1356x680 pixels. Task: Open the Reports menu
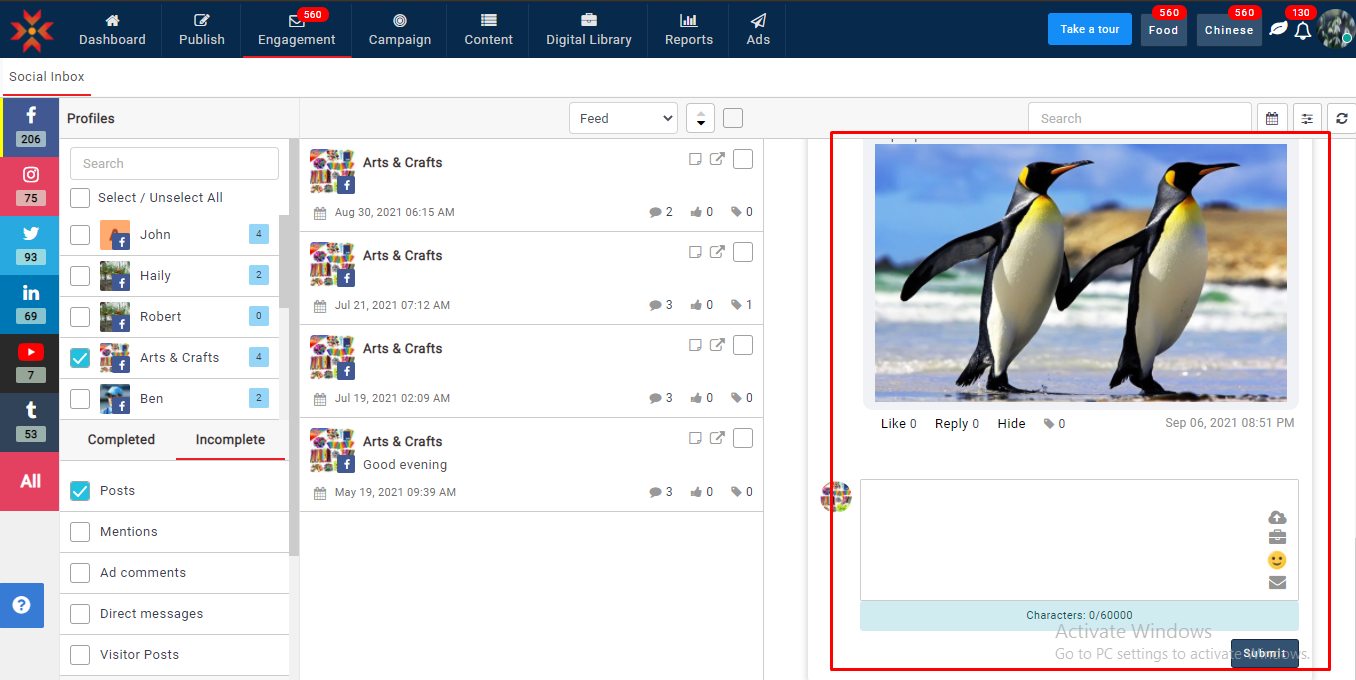click(689, 29)
